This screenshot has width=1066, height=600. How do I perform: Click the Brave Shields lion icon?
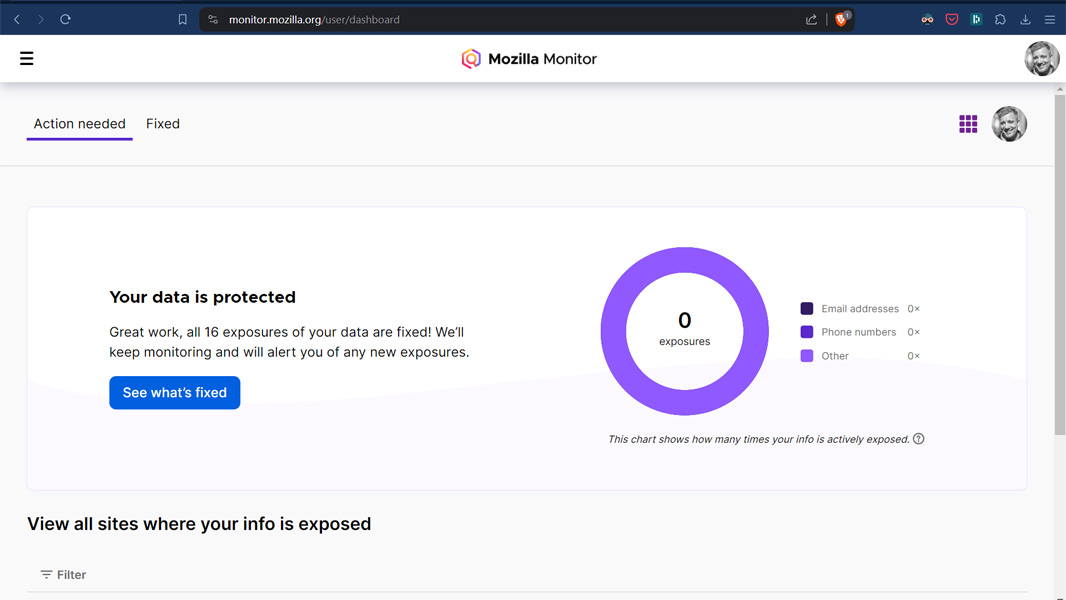[x=842, y=19]
